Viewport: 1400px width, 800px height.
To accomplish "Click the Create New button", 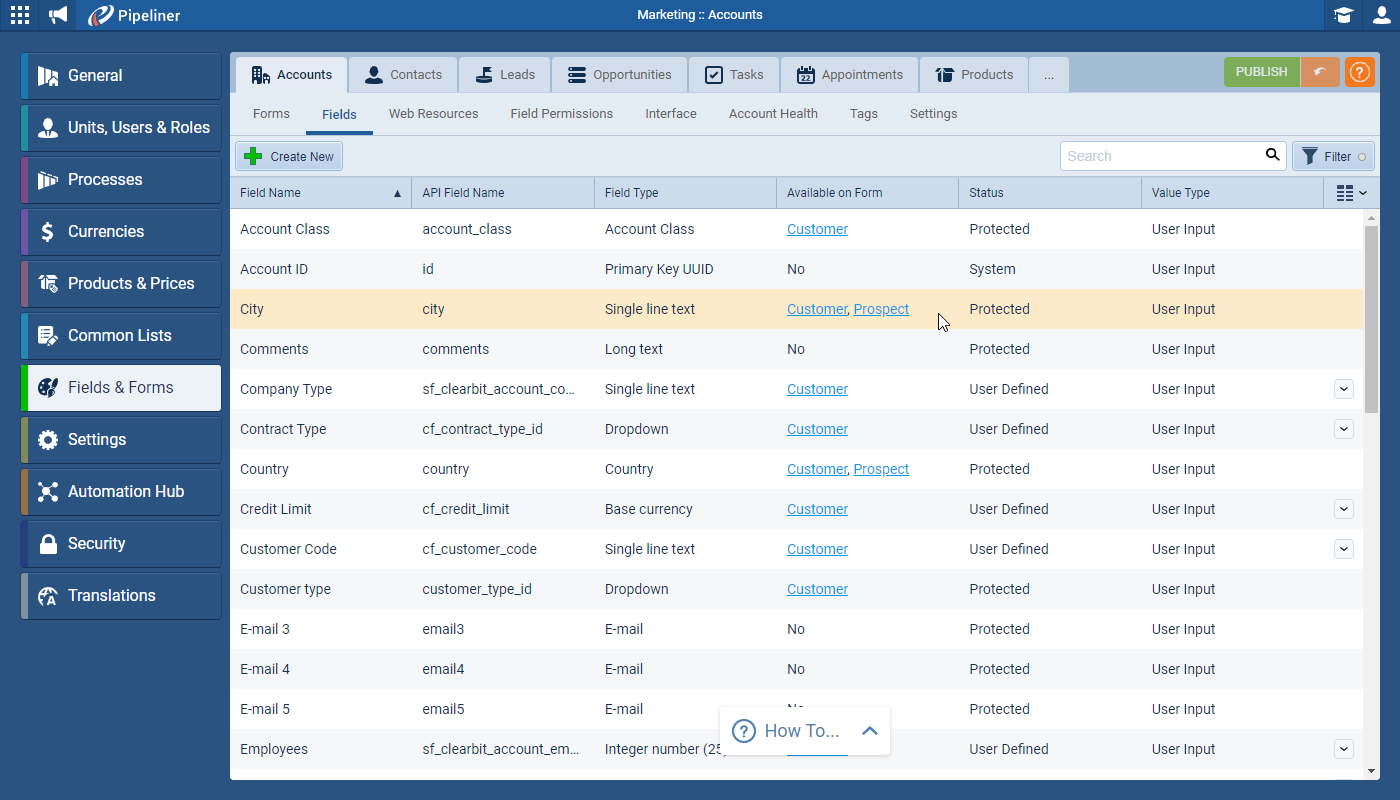I will (x=289, y=156).
